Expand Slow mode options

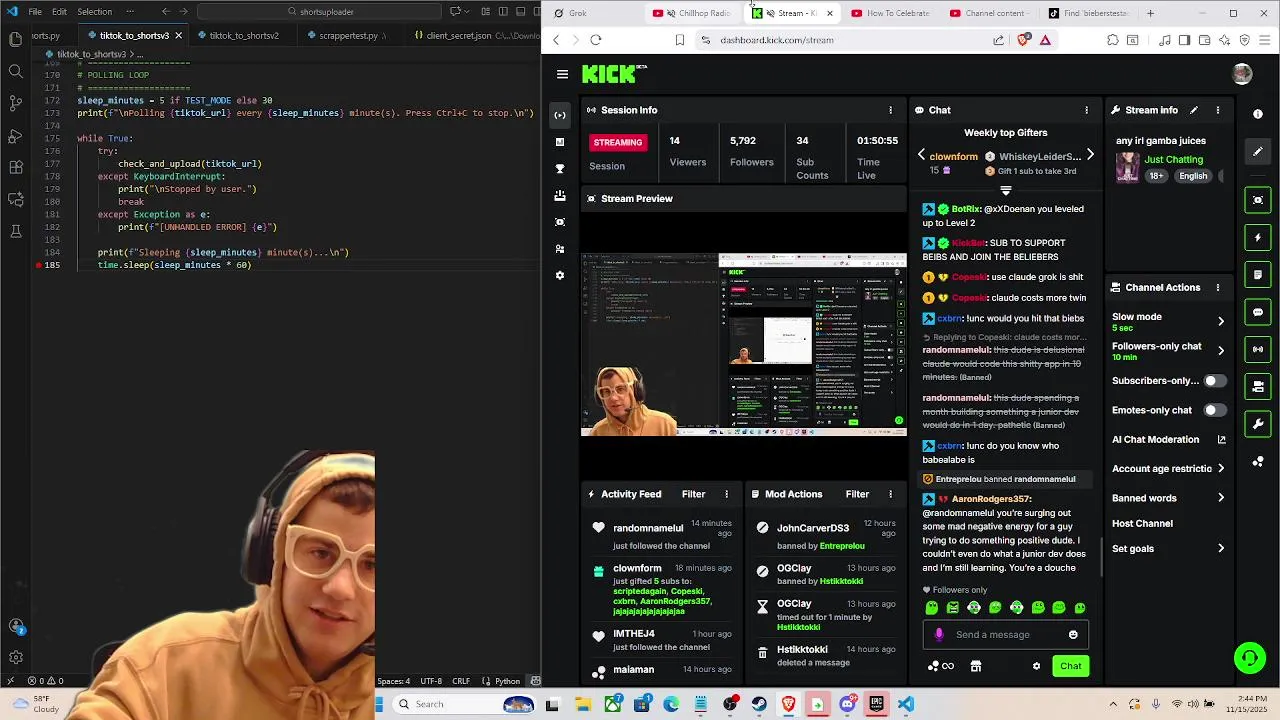1221,321
